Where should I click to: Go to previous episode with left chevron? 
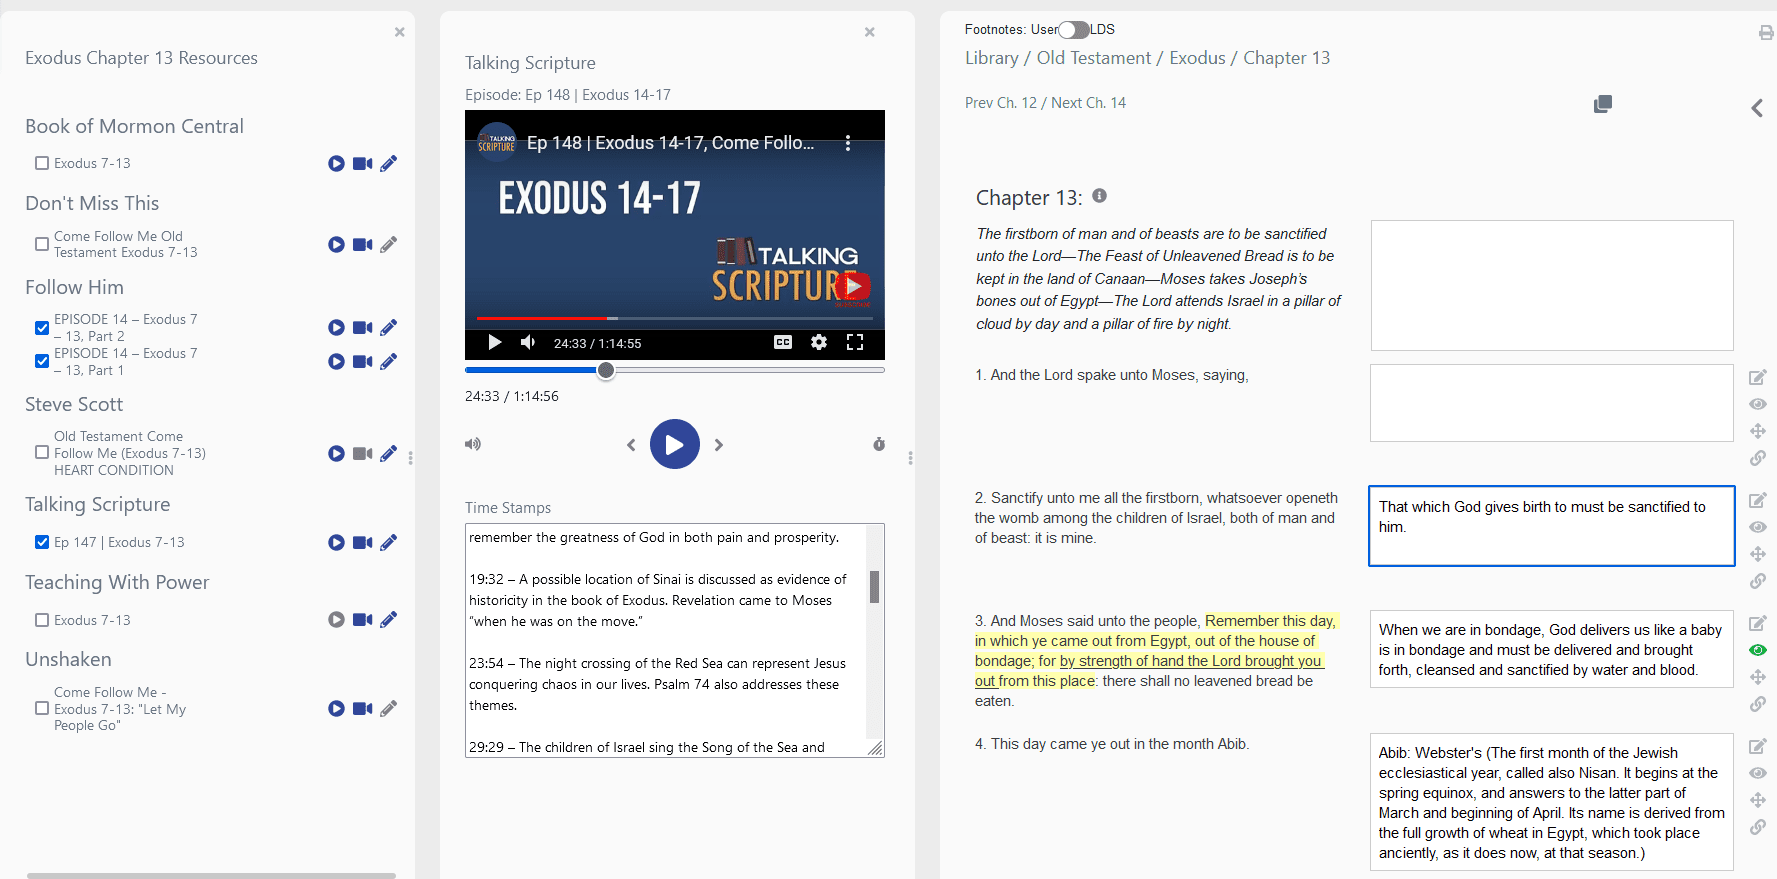pos(631,445)
